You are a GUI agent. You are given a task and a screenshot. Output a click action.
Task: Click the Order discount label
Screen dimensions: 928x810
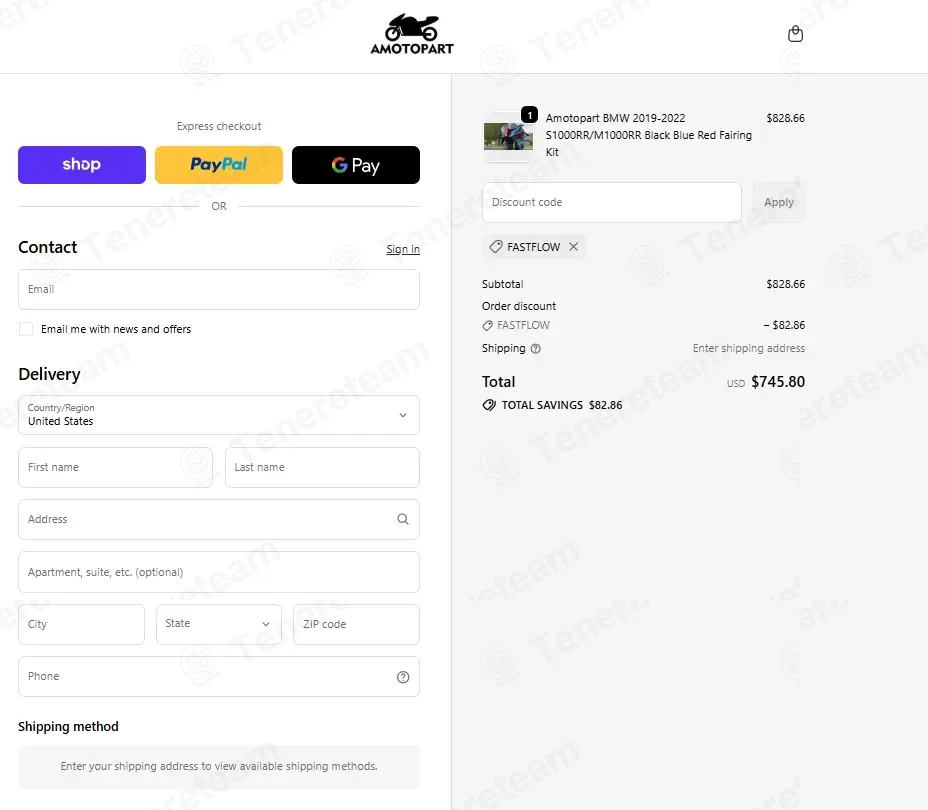[519, 306]
